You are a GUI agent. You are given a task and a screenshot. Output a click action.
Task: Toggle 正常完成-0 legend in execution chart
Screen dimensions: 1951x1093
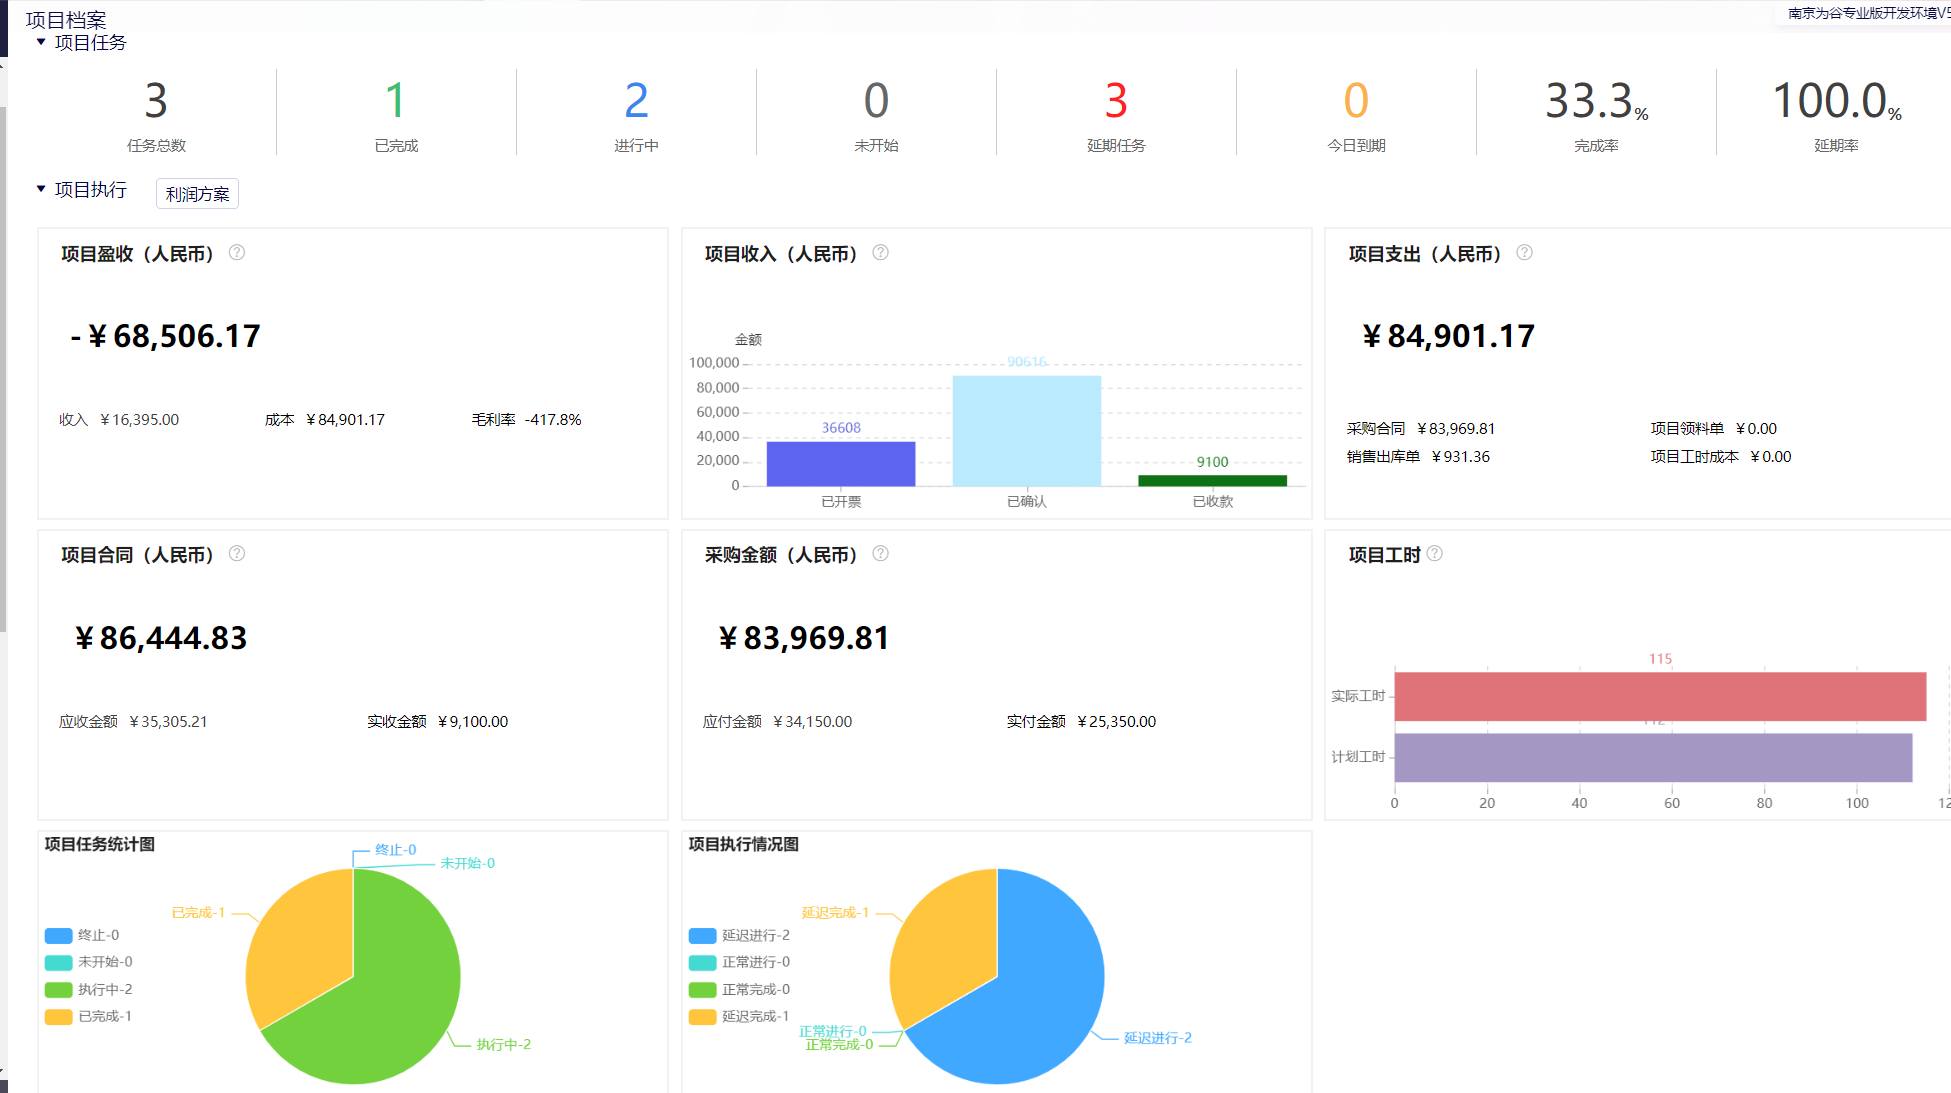pos(739,989)
